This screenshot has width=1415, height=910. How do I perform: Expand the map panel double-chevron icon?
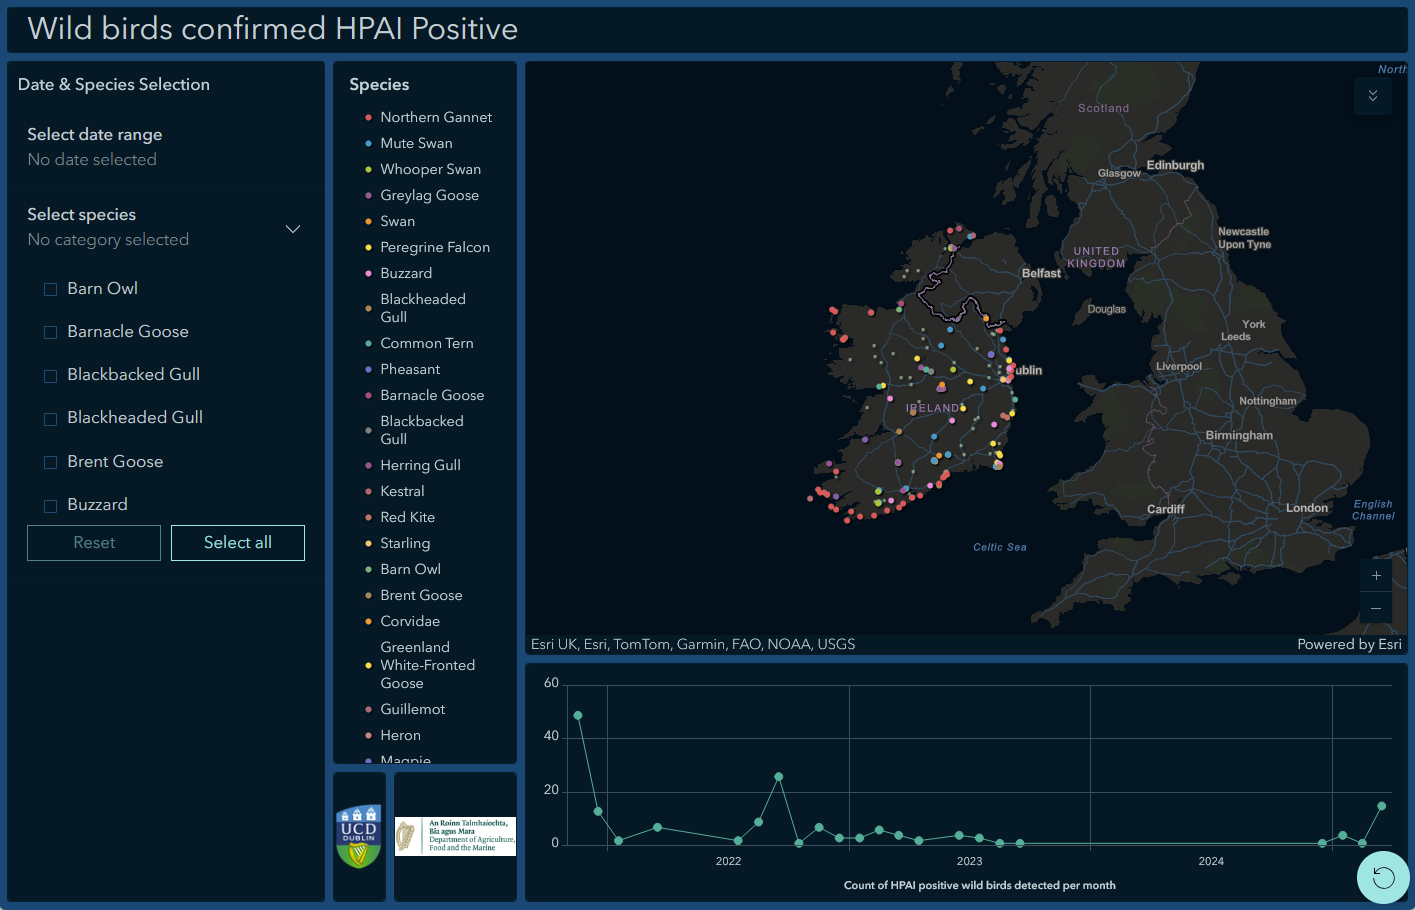1373,96
